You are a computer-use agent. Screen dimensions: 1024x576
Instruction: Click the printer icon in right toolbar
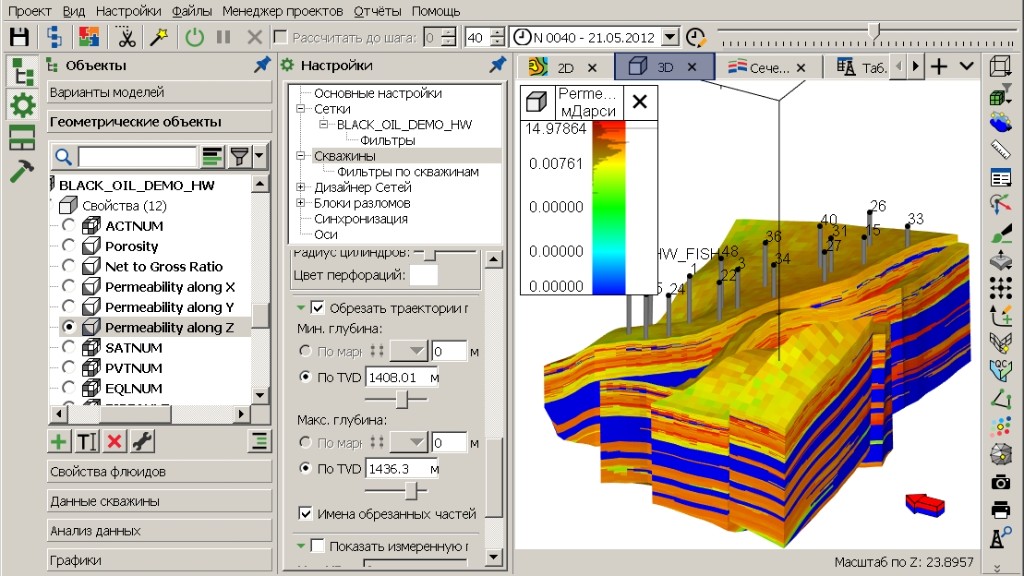click(1000, 510)
